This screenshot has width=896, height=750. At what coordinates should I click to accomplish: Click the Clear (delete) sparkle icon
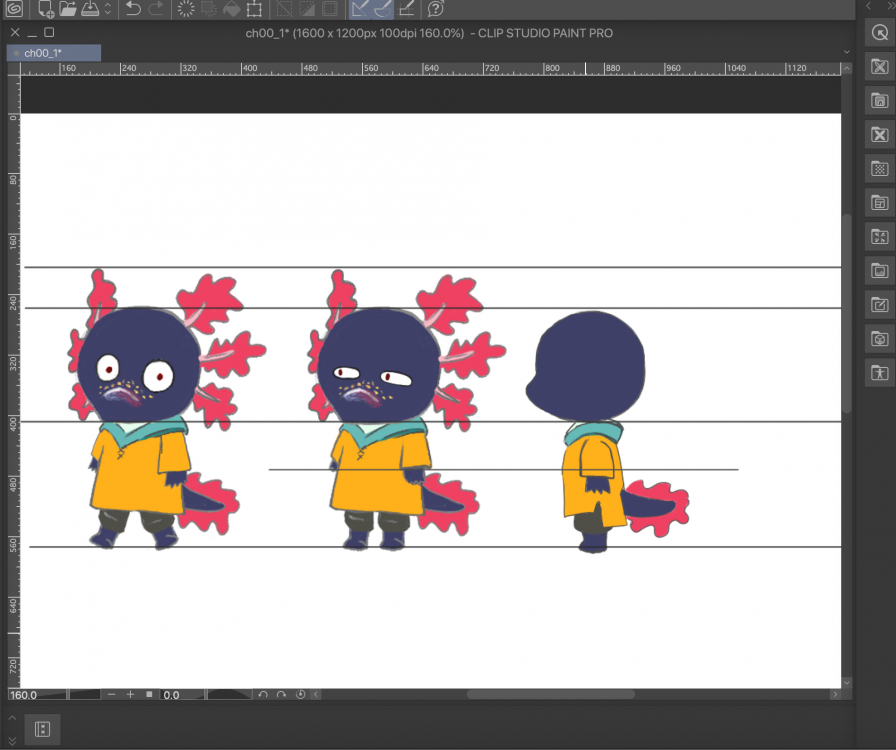[x=186, y=10]
